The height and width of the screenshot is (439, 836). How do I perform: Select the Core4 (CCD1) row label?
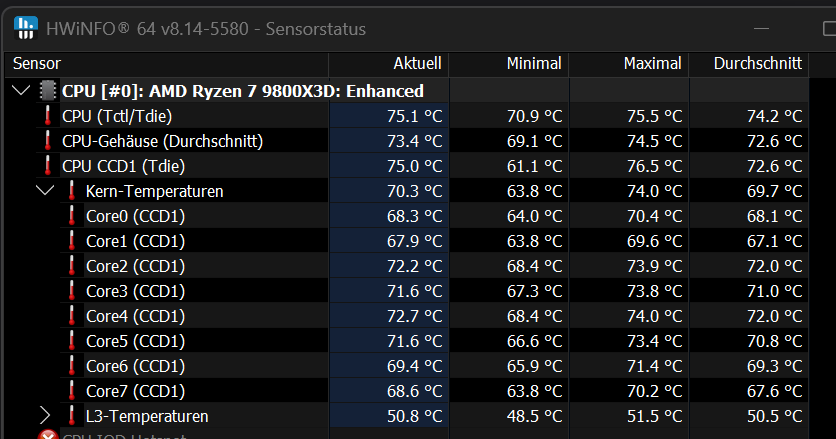point(135,317)
